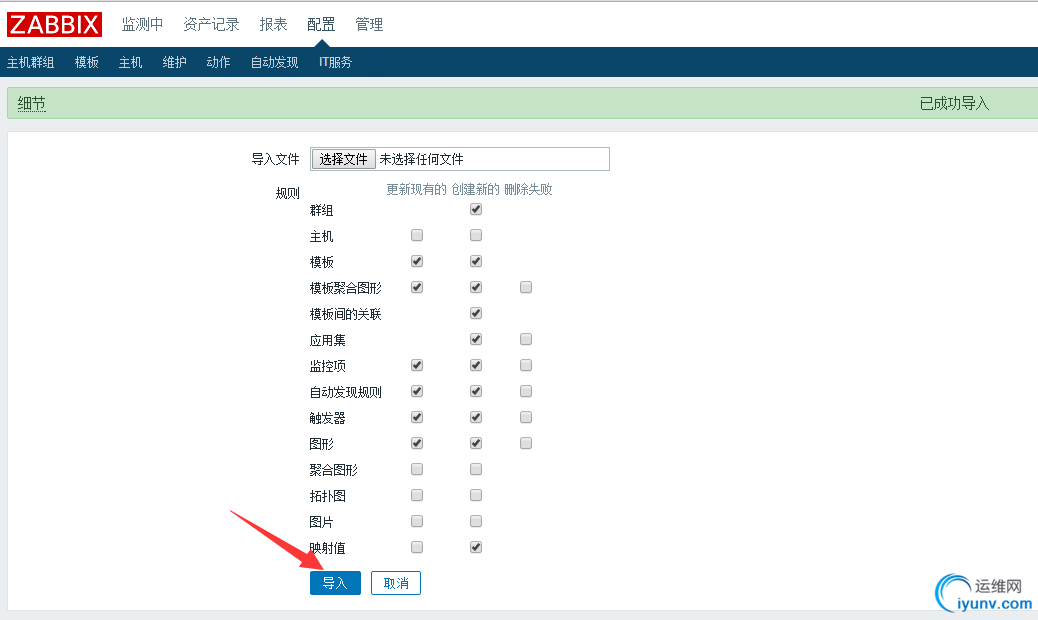This screenshot has height=620, width=1038.
Task: Open the 配置 menu
Action: (x=321, y=24)
